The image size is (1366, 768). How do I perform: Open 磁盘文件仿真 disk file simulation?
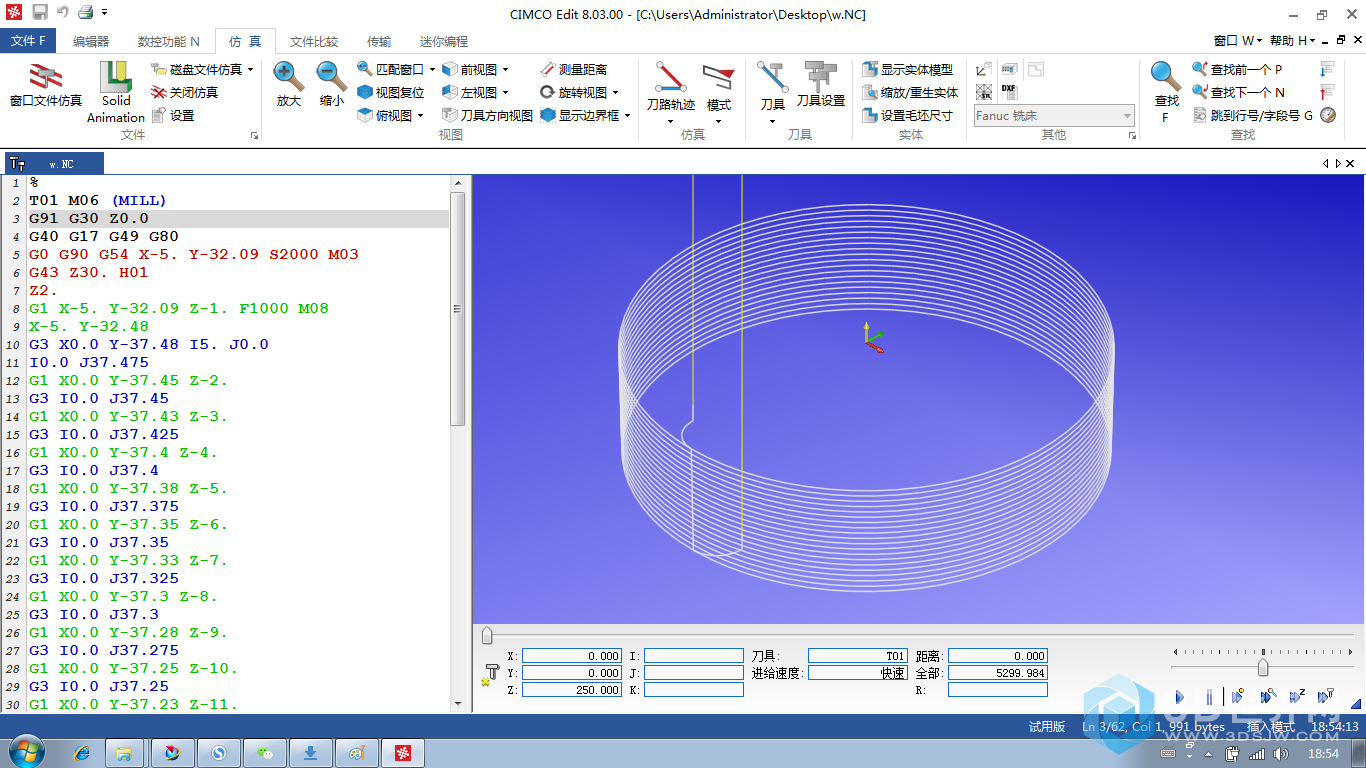coord(197,69)
